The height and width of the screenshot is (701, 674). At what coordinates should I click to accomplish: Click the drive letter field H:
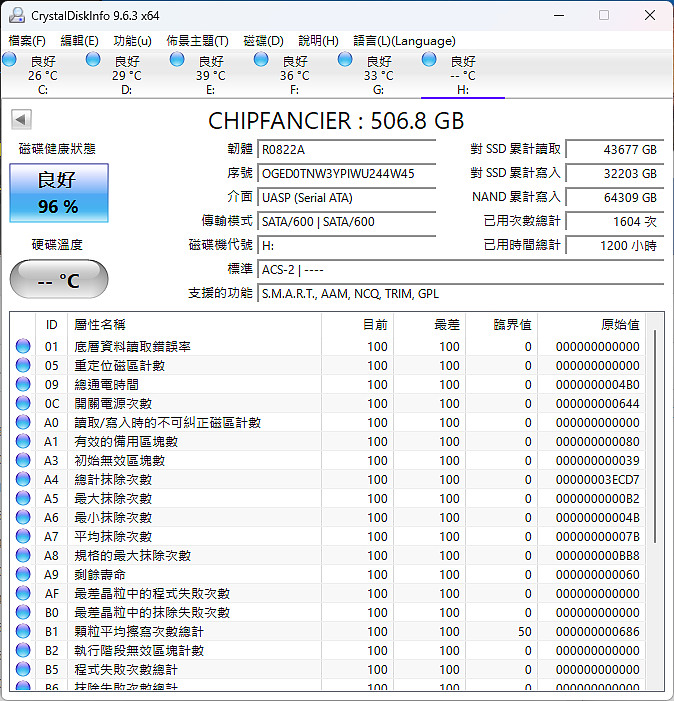(346, 245)
